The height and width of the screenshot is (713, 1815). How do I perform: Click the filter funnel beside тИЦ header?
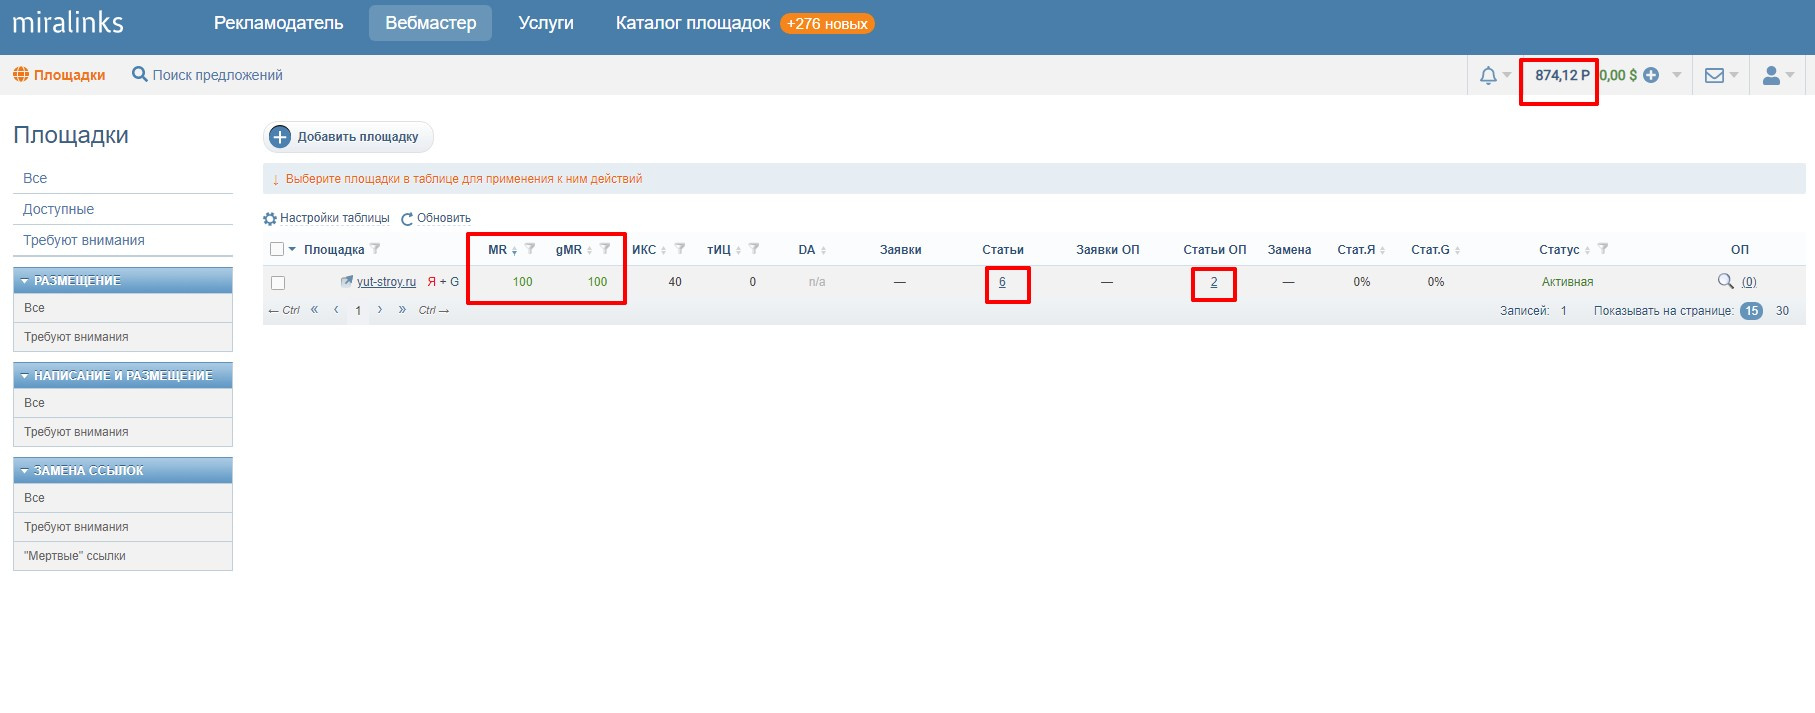(754, 249)
